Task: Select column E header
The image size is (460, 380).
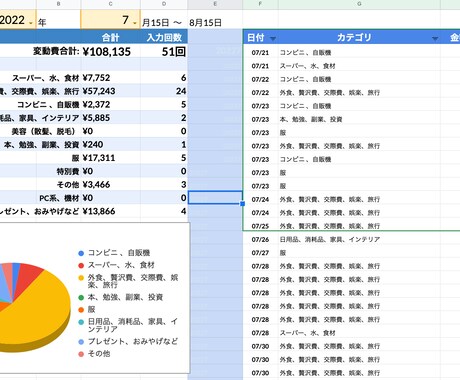Action: coord(215,4)
